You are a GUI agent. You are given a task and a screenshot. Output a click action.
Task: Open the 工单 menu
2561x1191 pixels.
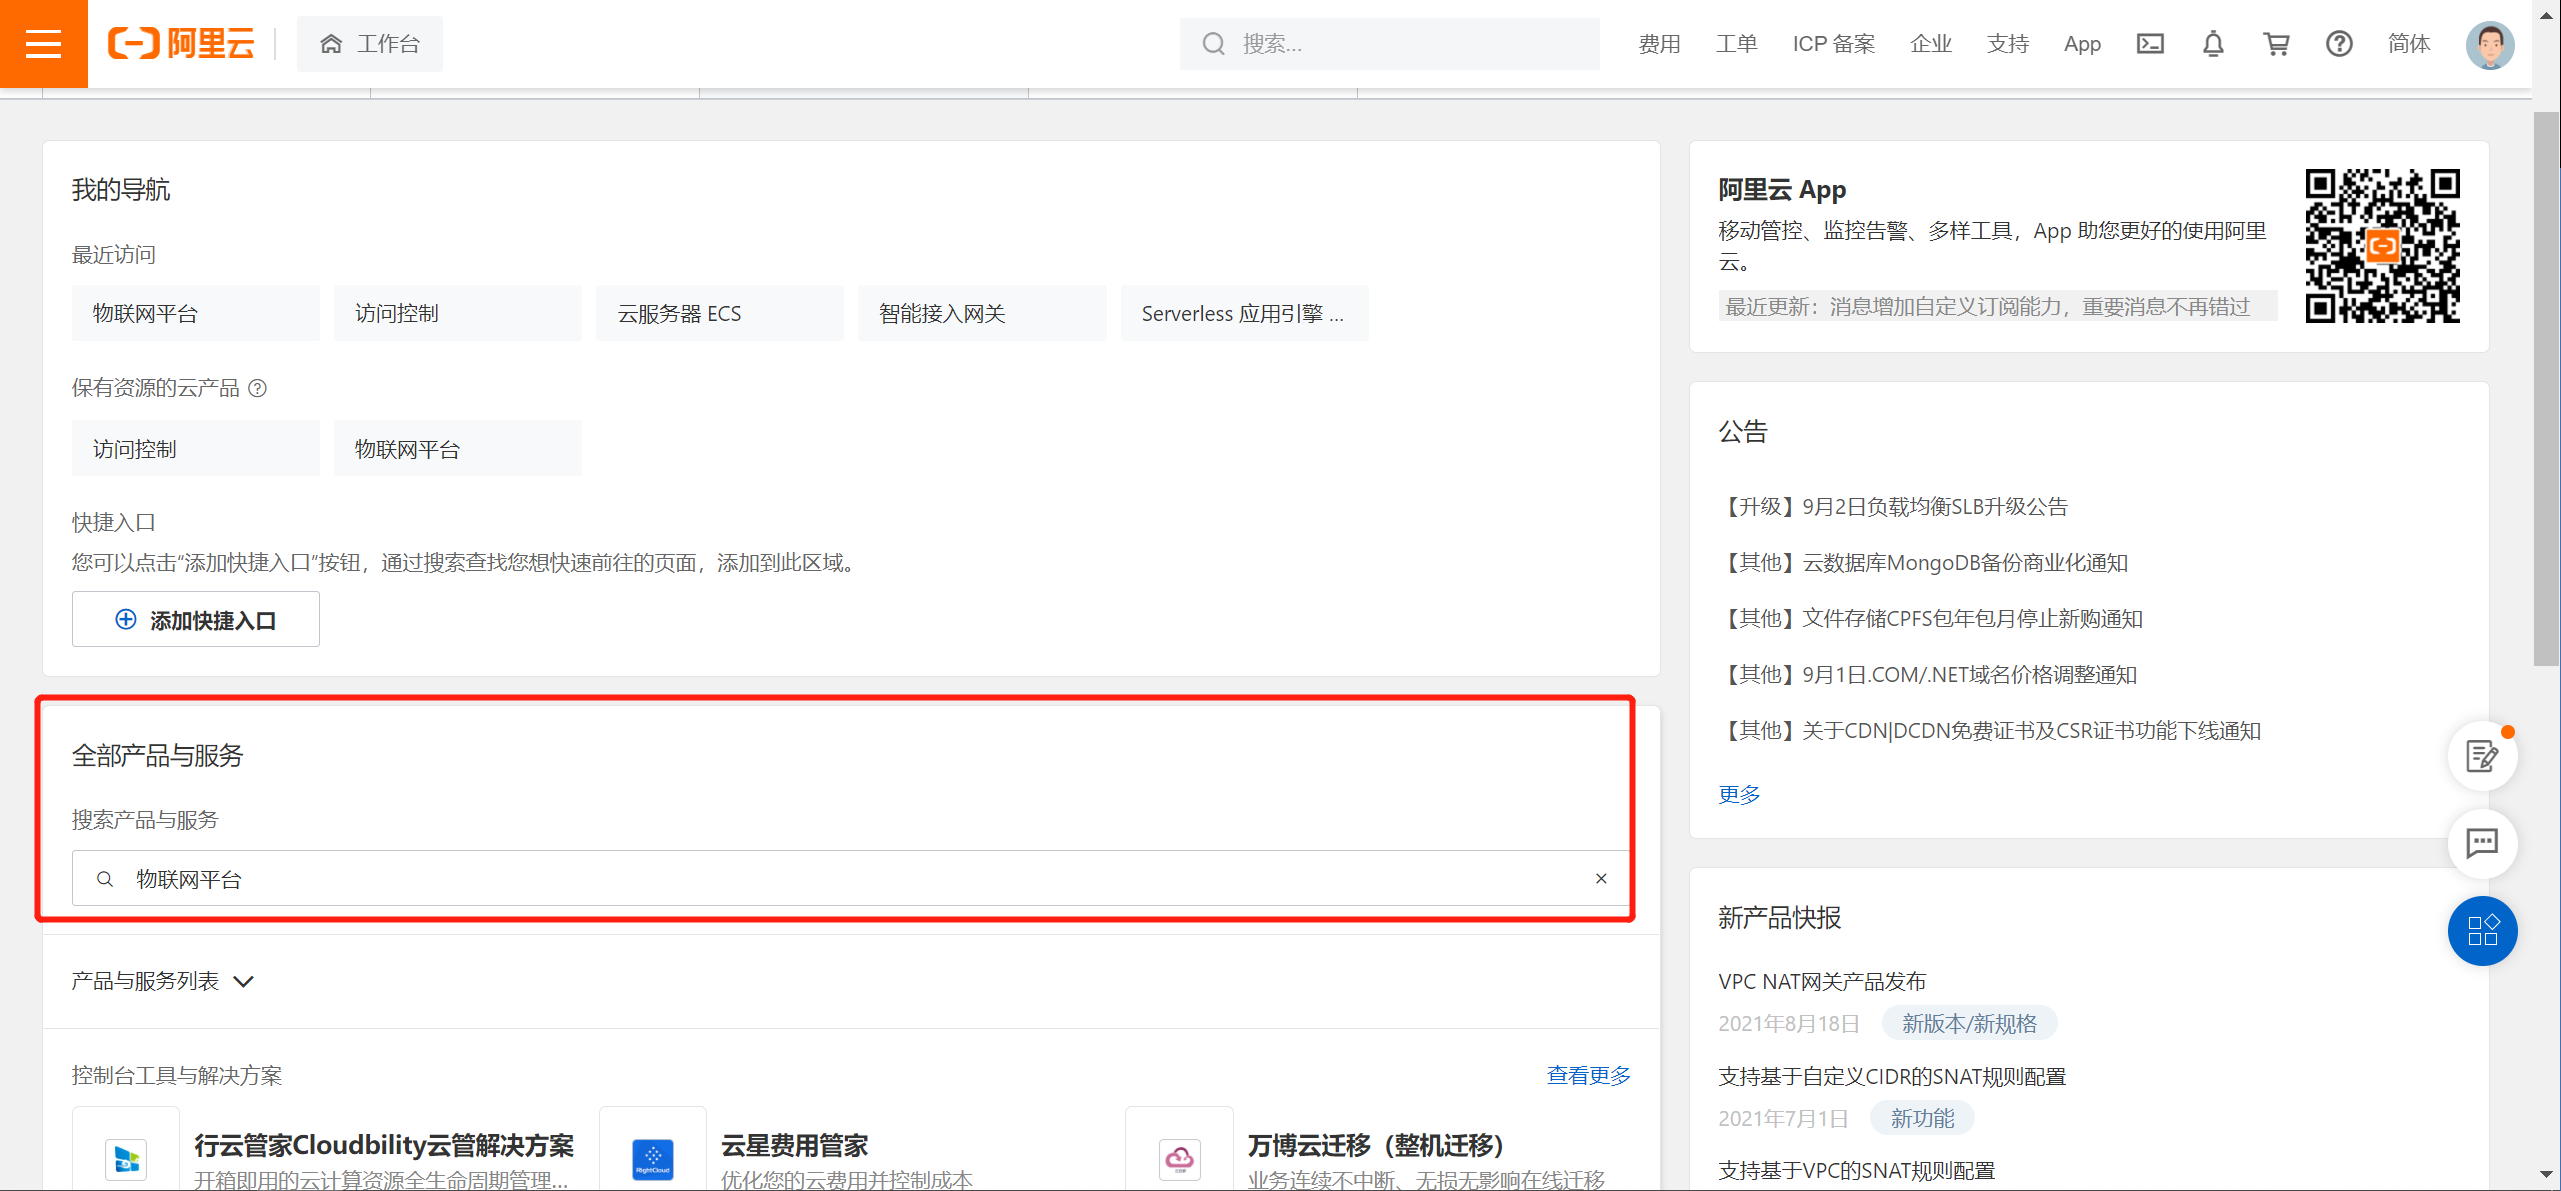(1736, 44)
